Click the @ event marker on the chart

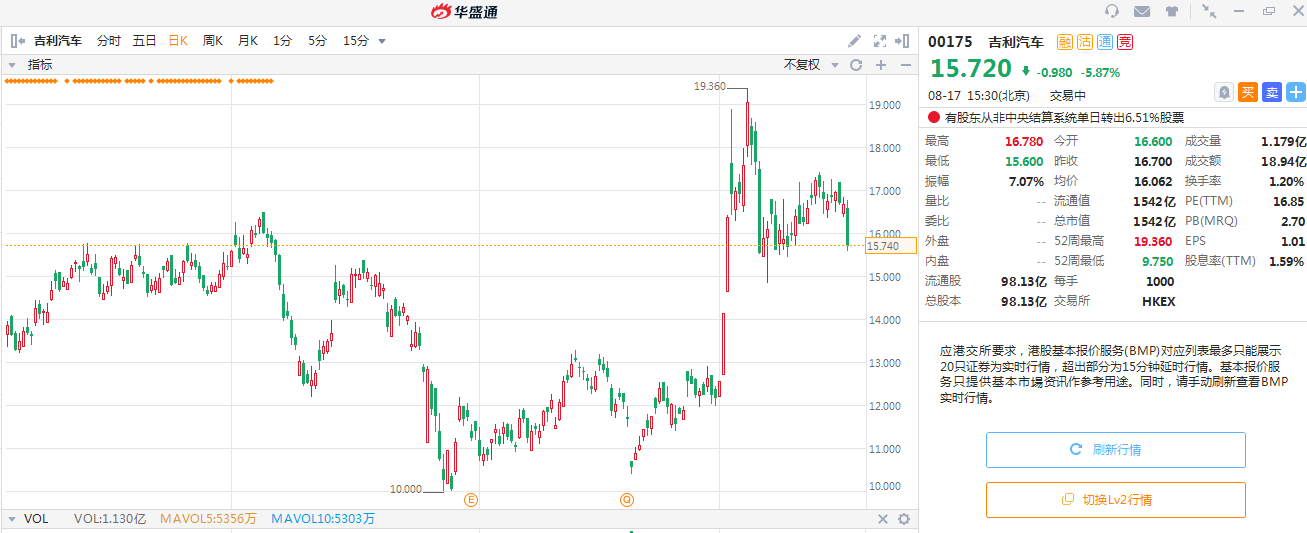click(627, 499)
